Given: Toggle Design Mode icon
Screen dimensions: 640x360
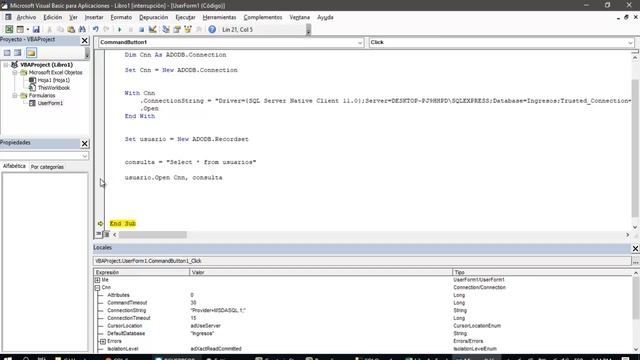Looking at the screenshot, I should [x=152, y=29].
